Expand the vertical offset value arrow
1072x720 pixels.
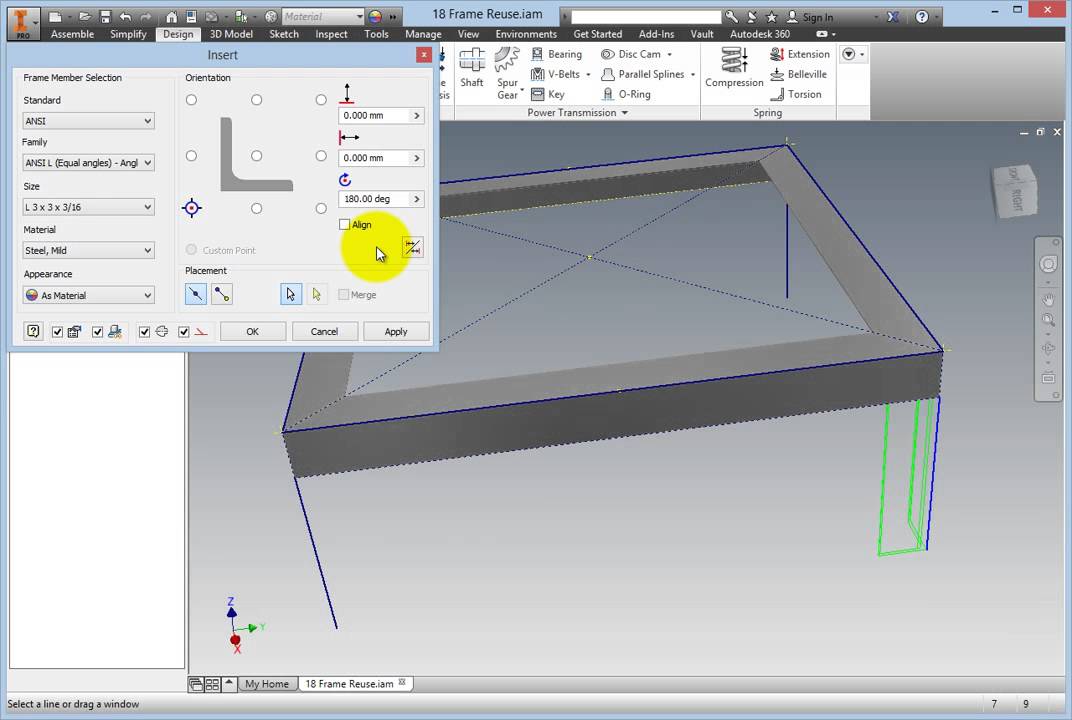(416, 116)
